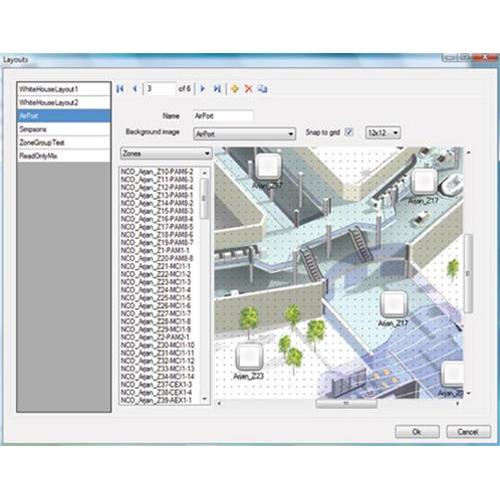Click the Cancel button

click(x=468, y=432)
